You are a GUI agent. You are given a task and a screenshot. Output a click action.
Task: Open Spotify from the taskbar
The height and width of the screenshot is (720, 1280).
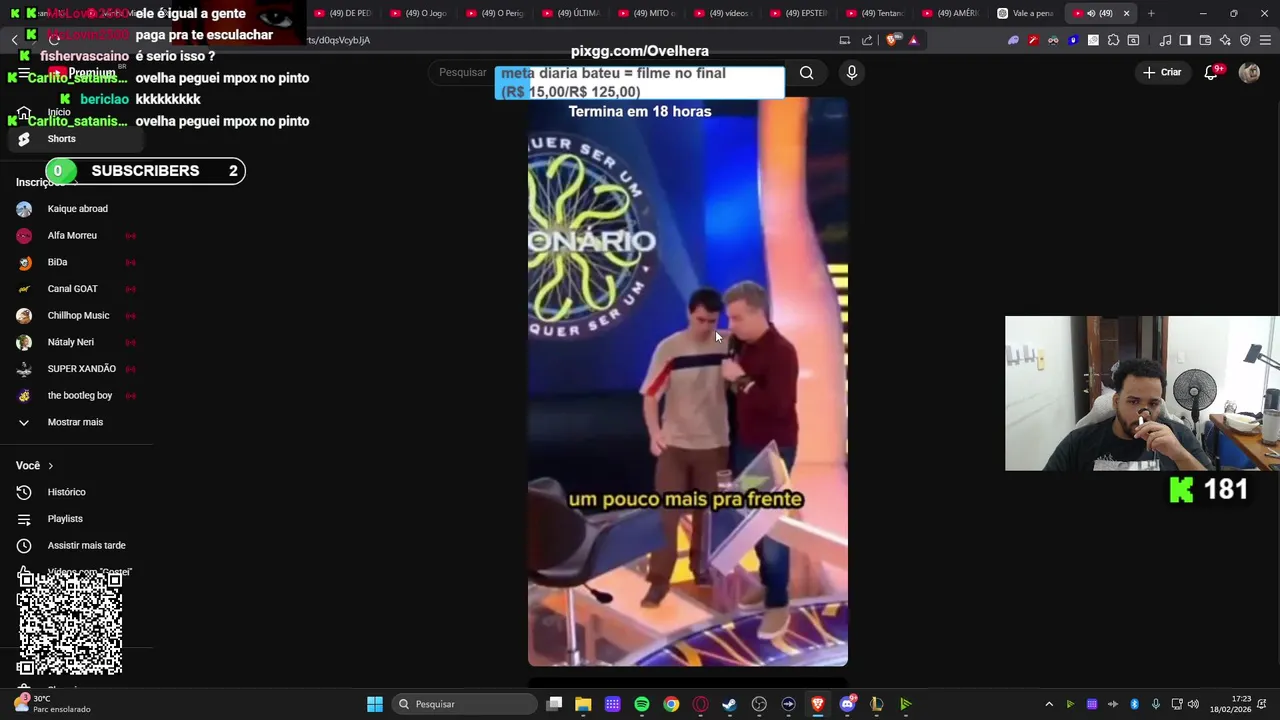(642, 704)
